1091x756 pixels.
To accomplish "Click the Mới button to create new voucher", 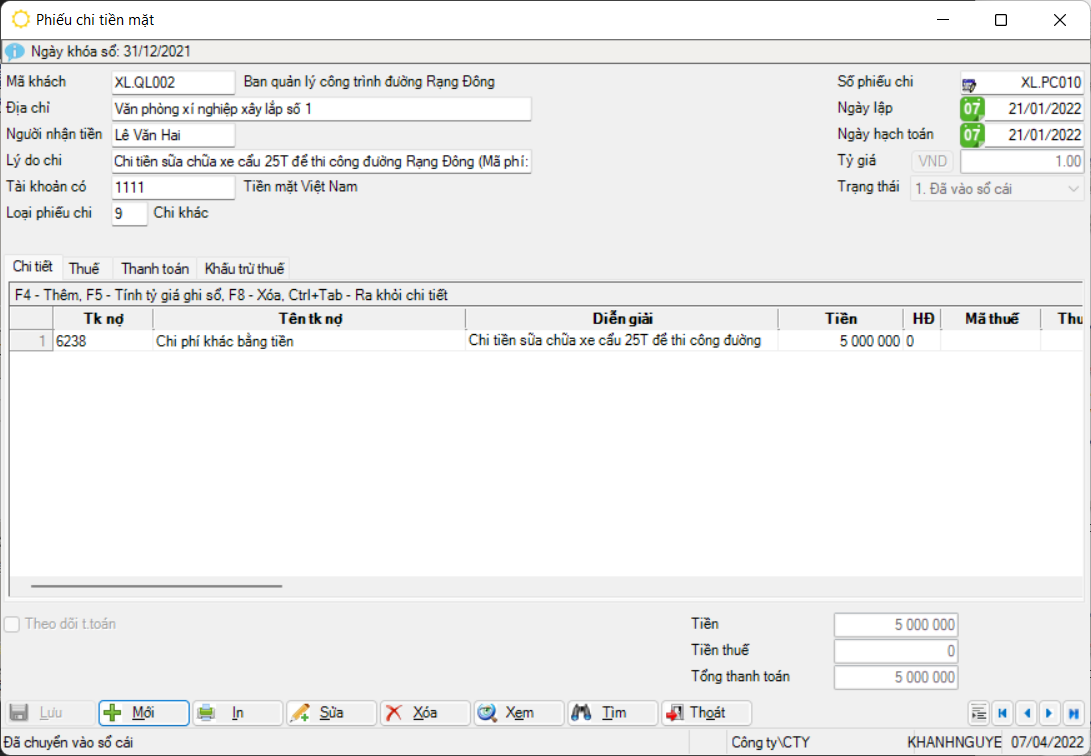I will click(x=143, y=713).
